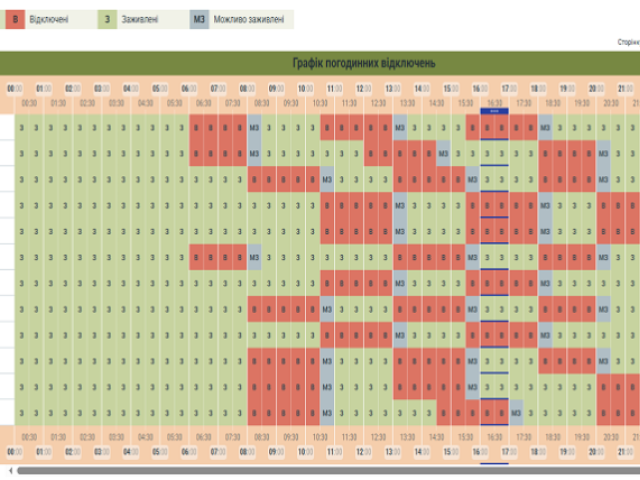Click the horizontal scrollbar under the schedule
The height and width of the screenshot is (480, 640).
point(320,469)
